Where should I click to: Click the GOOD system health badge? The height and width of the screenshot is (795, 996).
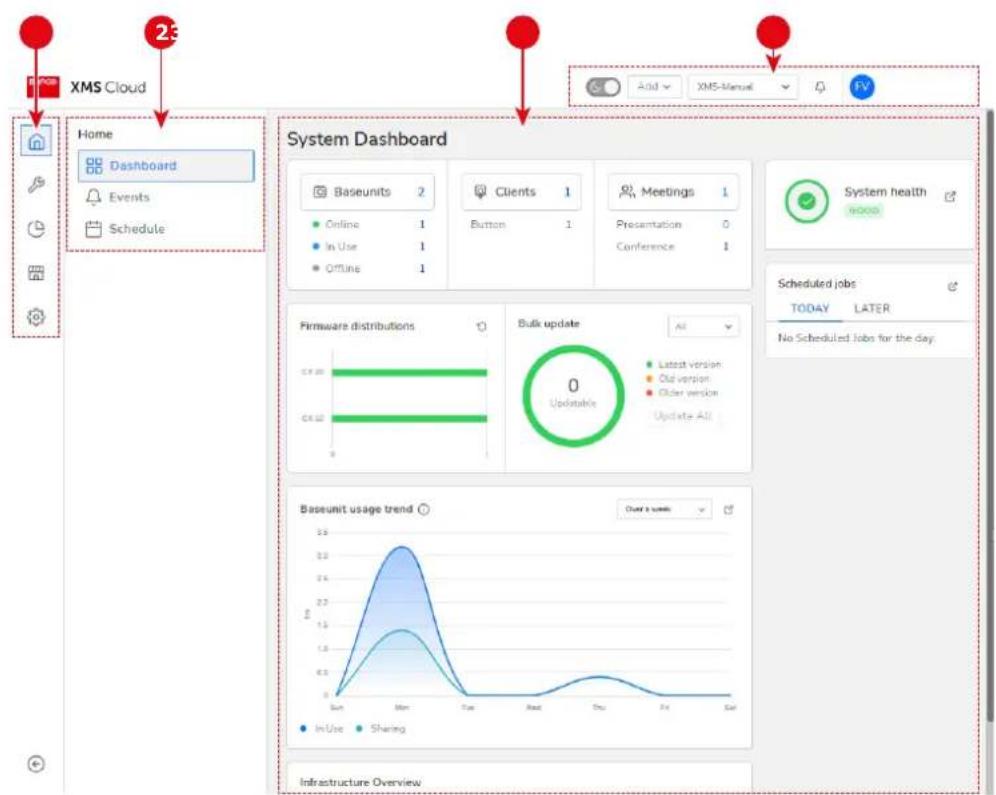click(863, 210)
